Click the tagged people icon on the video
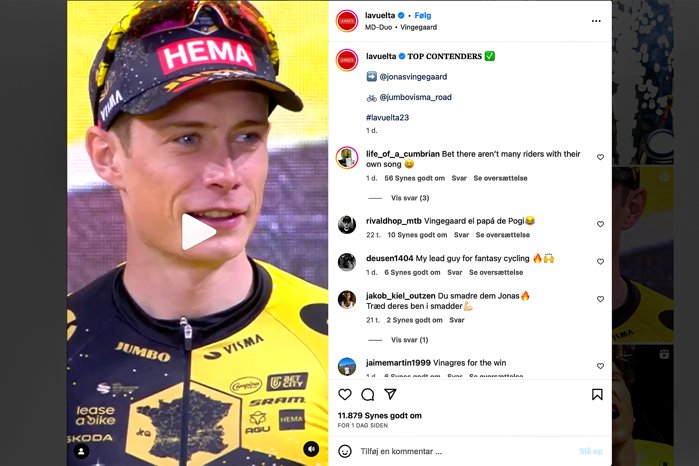The width and height of the screenshot is (699, 466). coord(82,451)
